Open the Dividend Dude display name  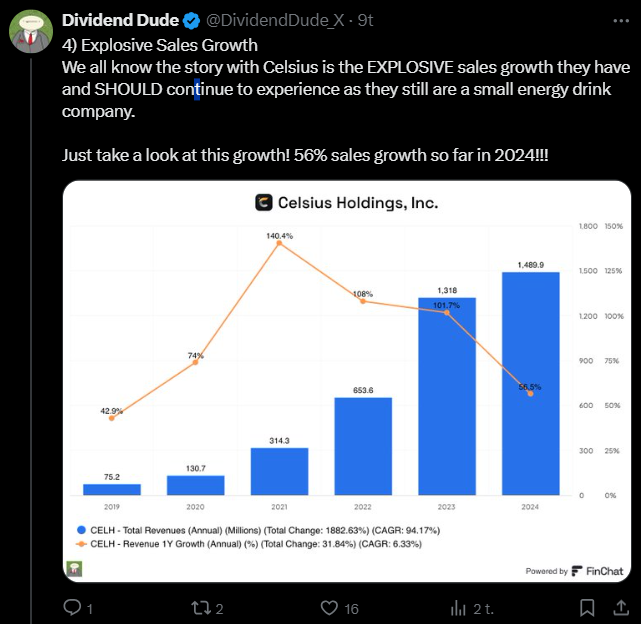[119, 20]
